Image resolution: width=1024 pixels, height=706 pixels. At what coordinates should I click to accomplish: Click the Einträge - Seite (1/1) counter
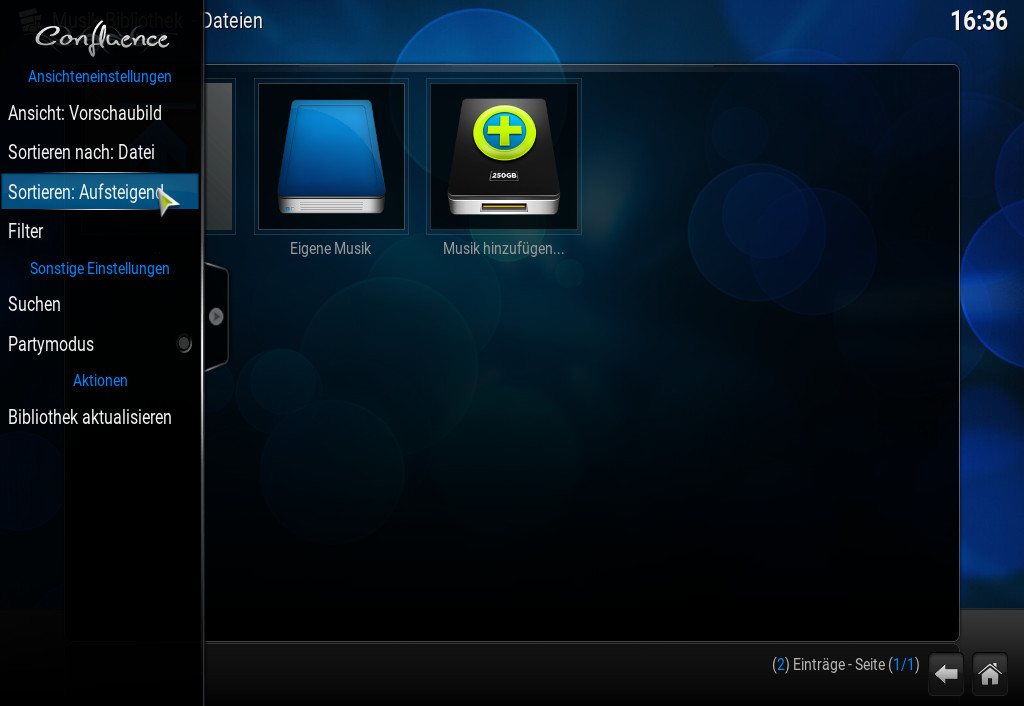[846, 665]
